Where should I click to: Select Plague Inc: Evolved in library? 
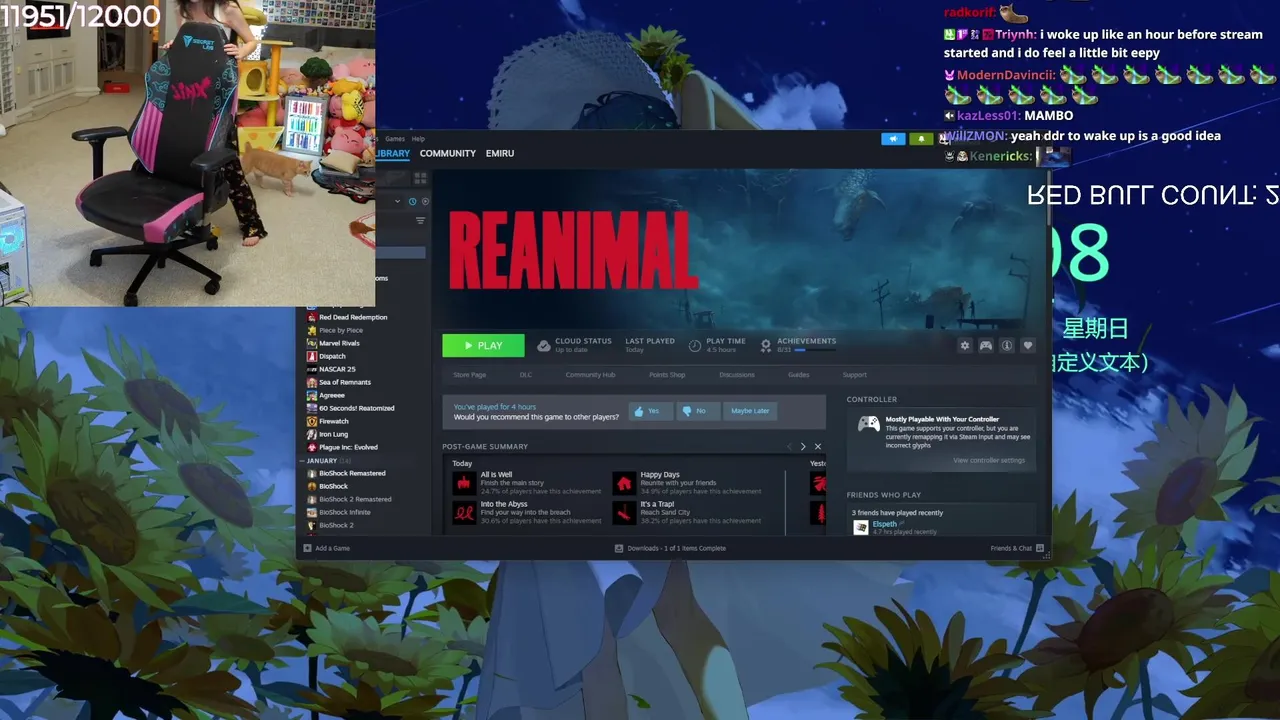click(x=342, y=447)
